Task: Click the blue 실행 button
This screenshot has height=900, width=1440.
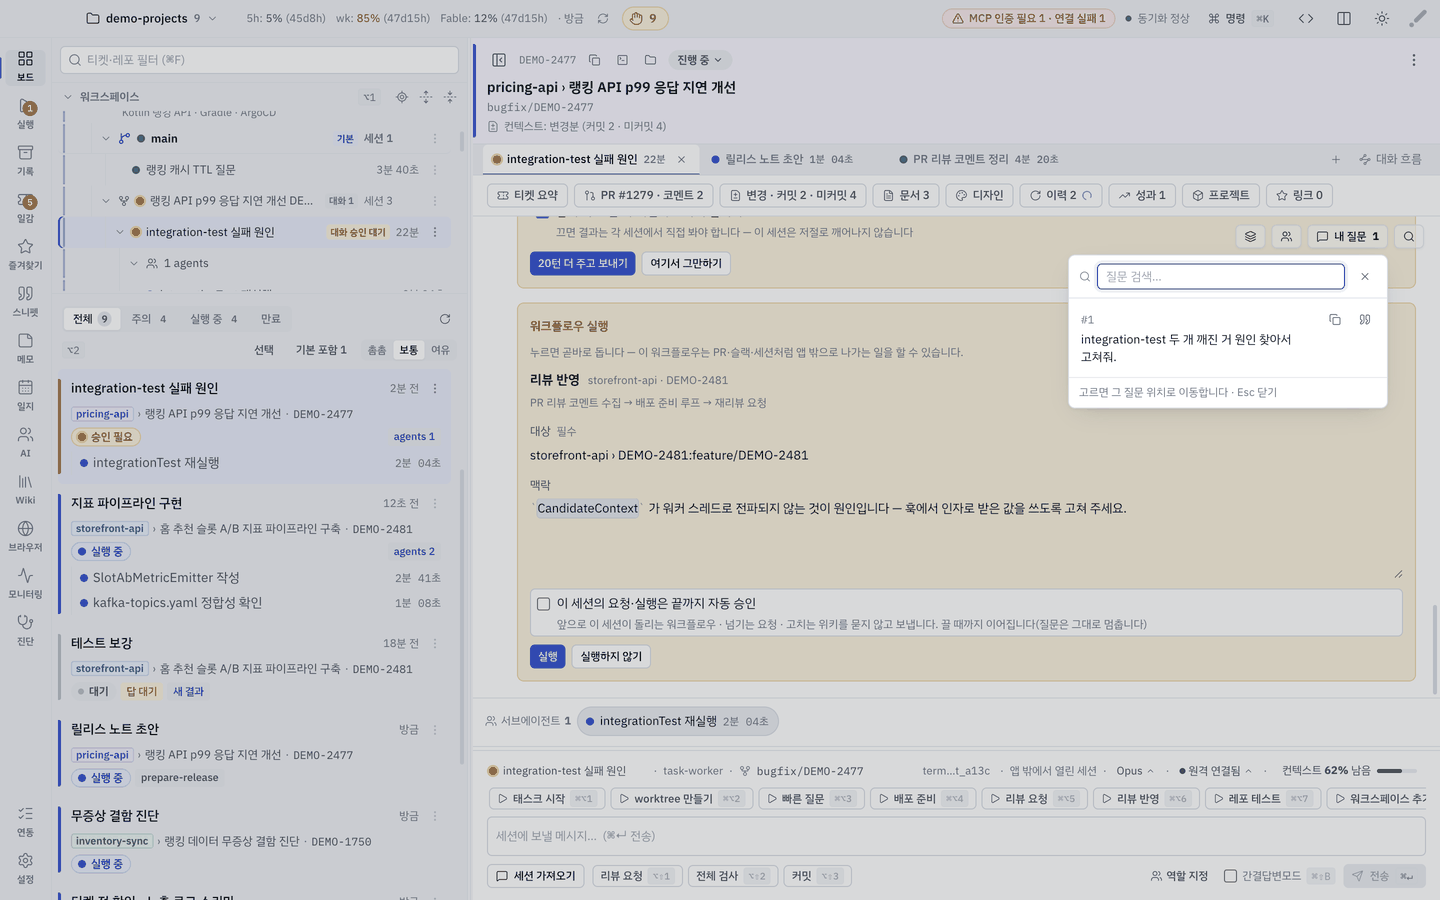Action: (548, 656)
